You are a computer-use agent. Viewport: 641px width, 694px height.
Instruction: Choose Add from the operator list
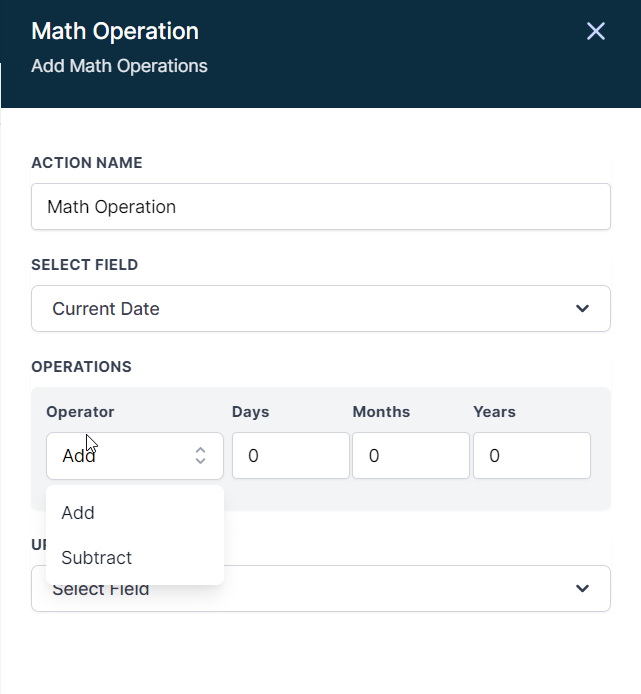click(x=78, y=513)
